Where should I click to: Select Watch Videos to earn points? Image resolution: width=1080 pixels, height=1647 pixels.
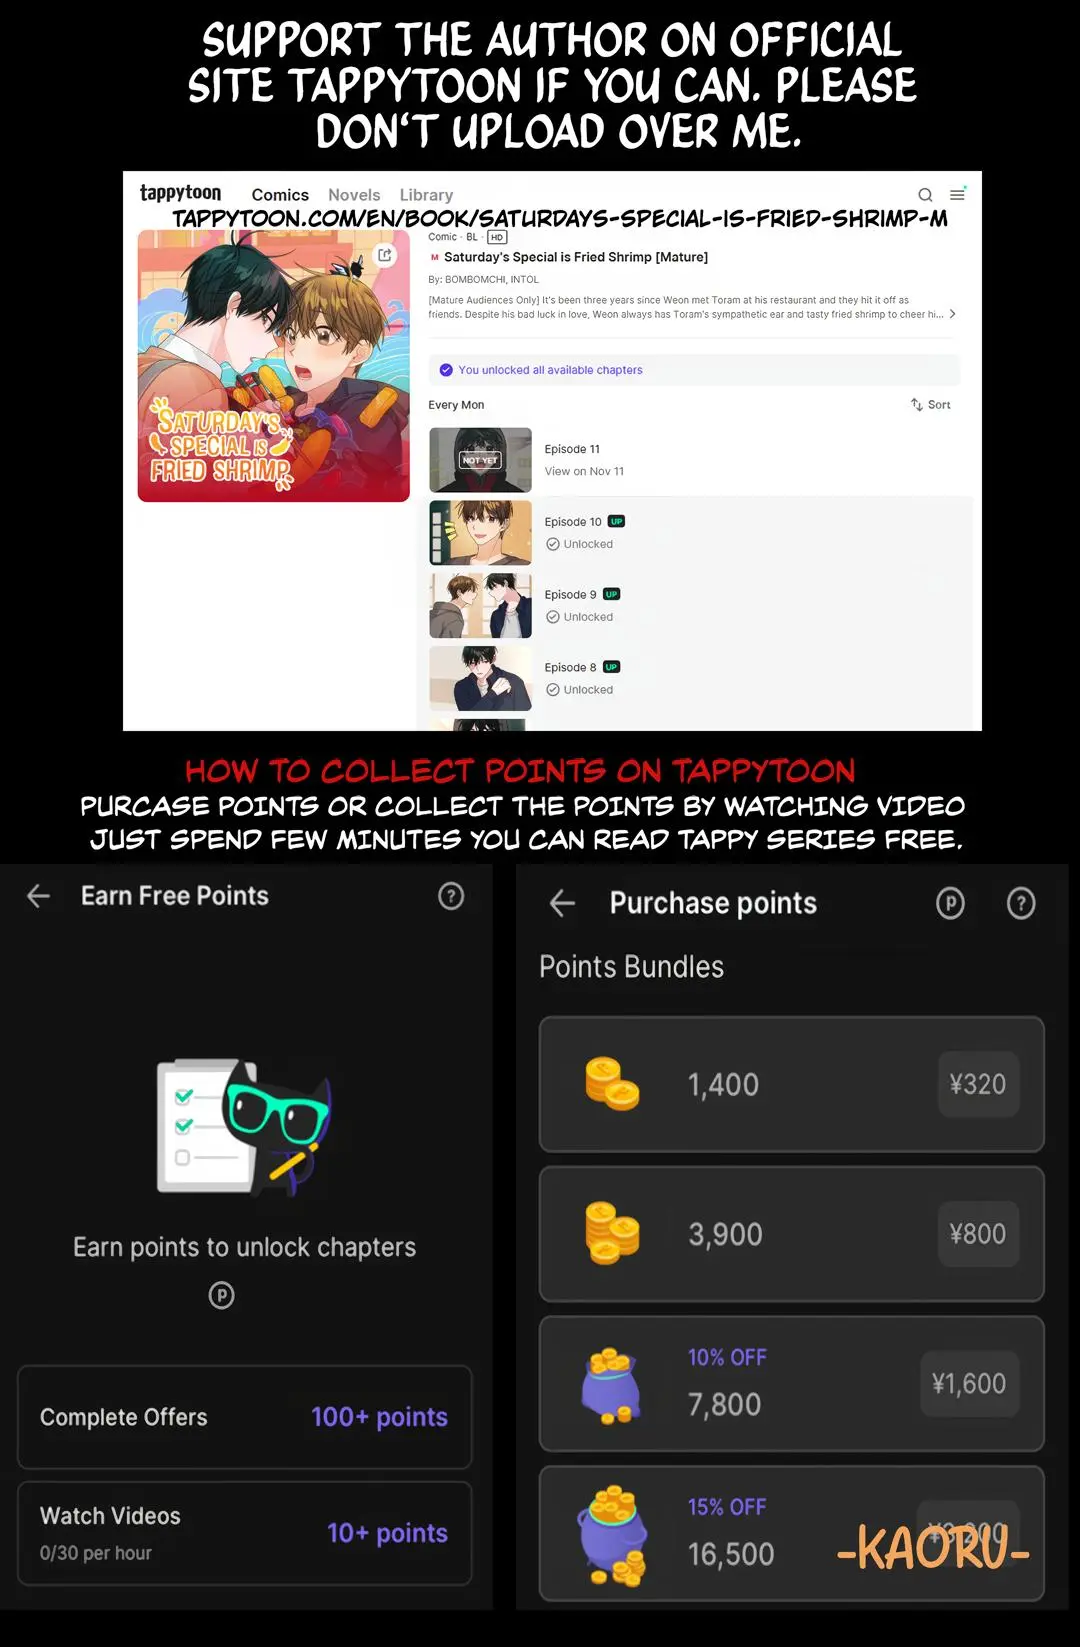[x=244, y=1533]
